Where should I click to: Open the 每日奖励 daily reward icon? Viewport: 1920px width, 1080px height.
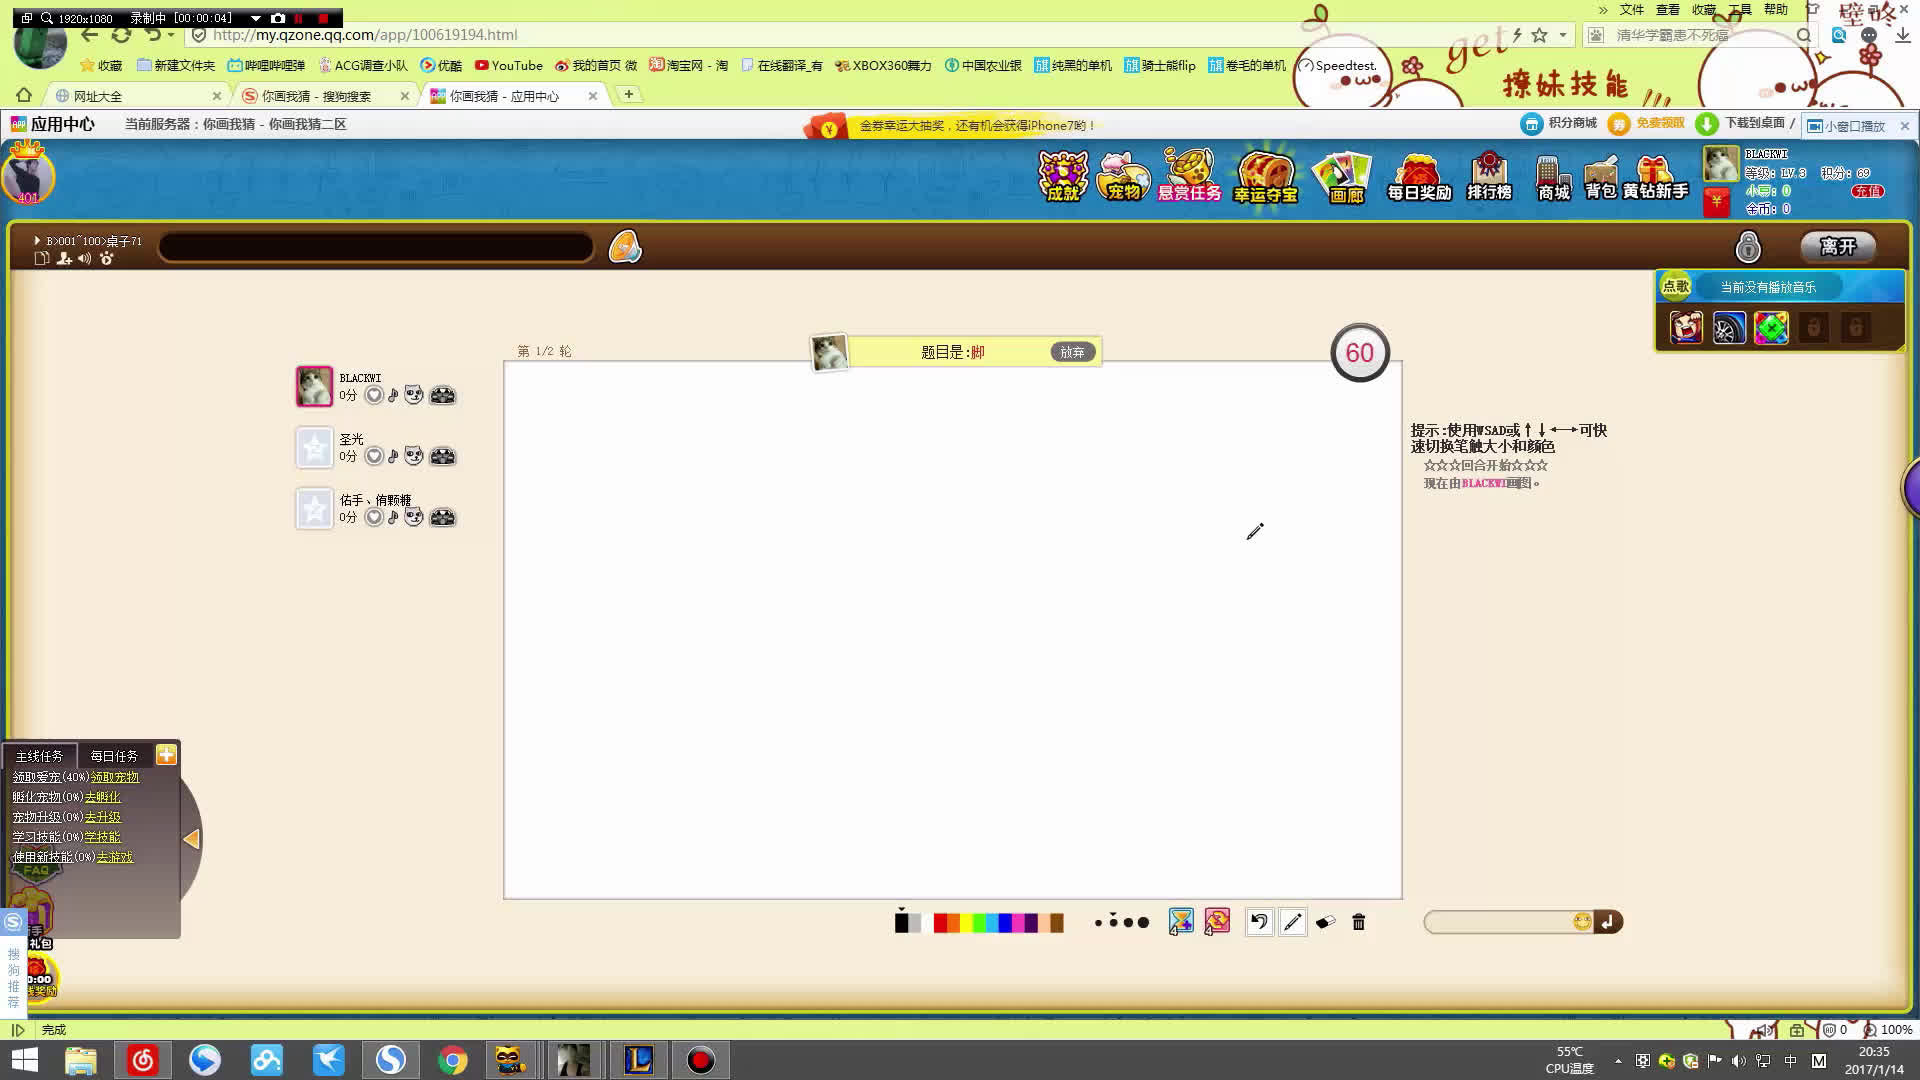click(x=1419, y=178)
